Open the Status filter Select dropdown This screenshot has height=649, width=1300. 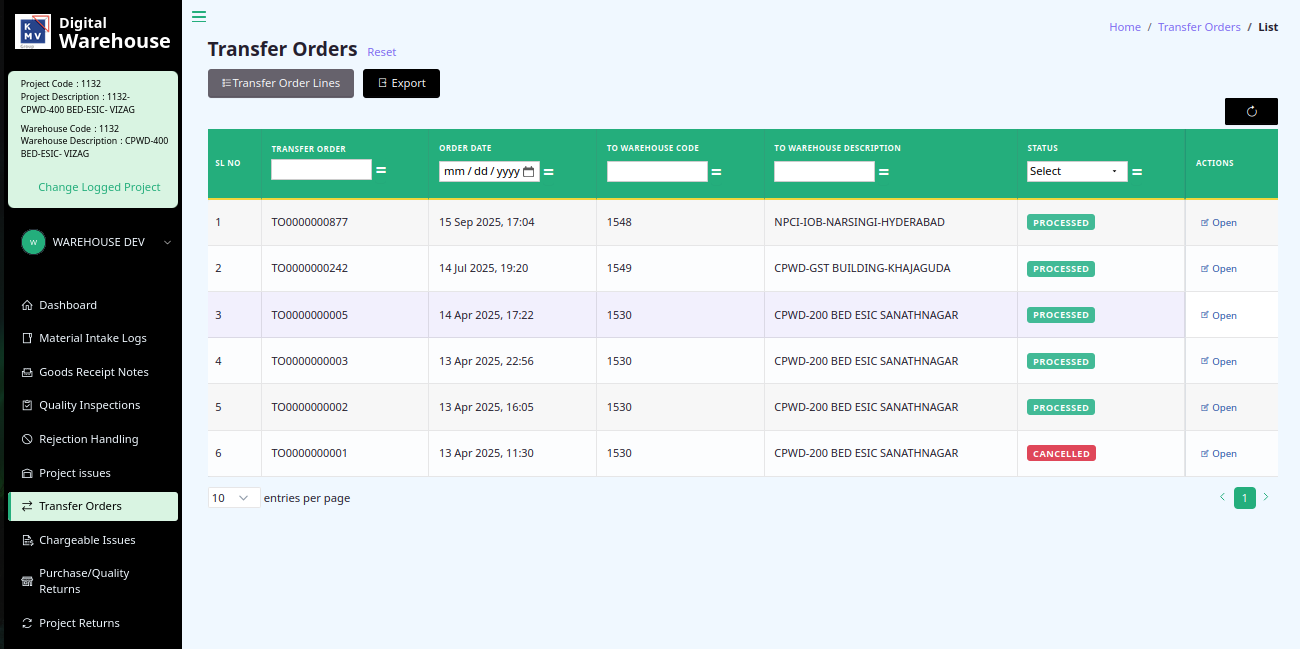click(x=1076, y=171)
